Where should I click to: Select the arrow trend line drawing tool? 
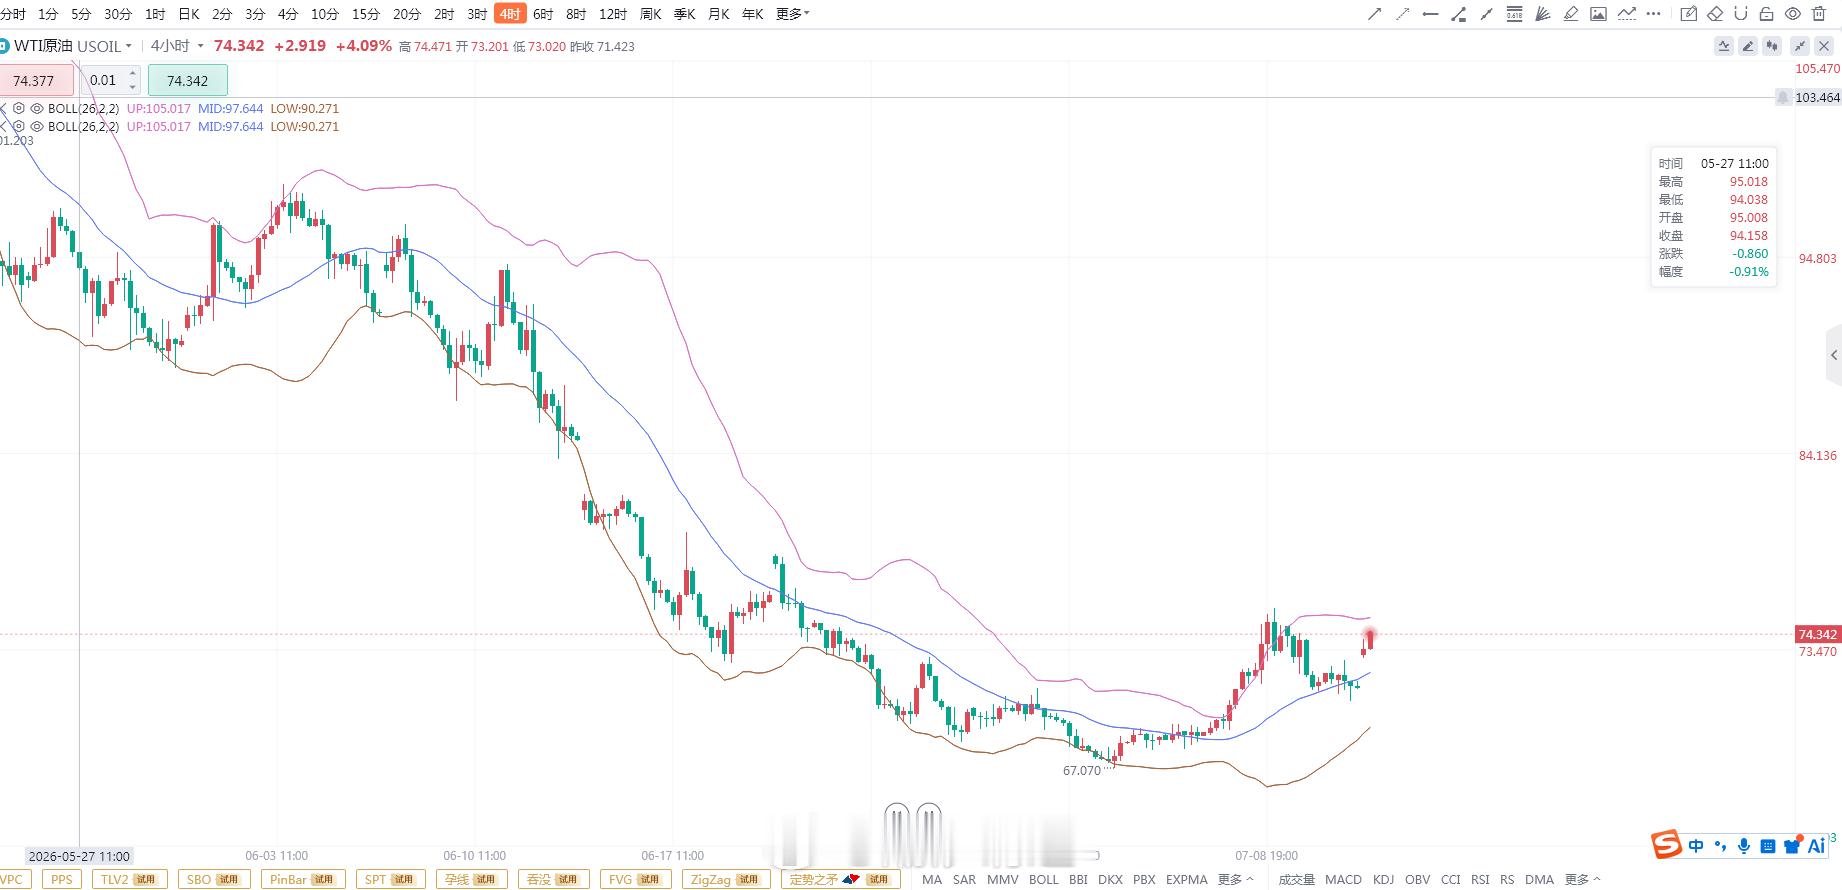pyautogui.click(x=1375, y=14)
